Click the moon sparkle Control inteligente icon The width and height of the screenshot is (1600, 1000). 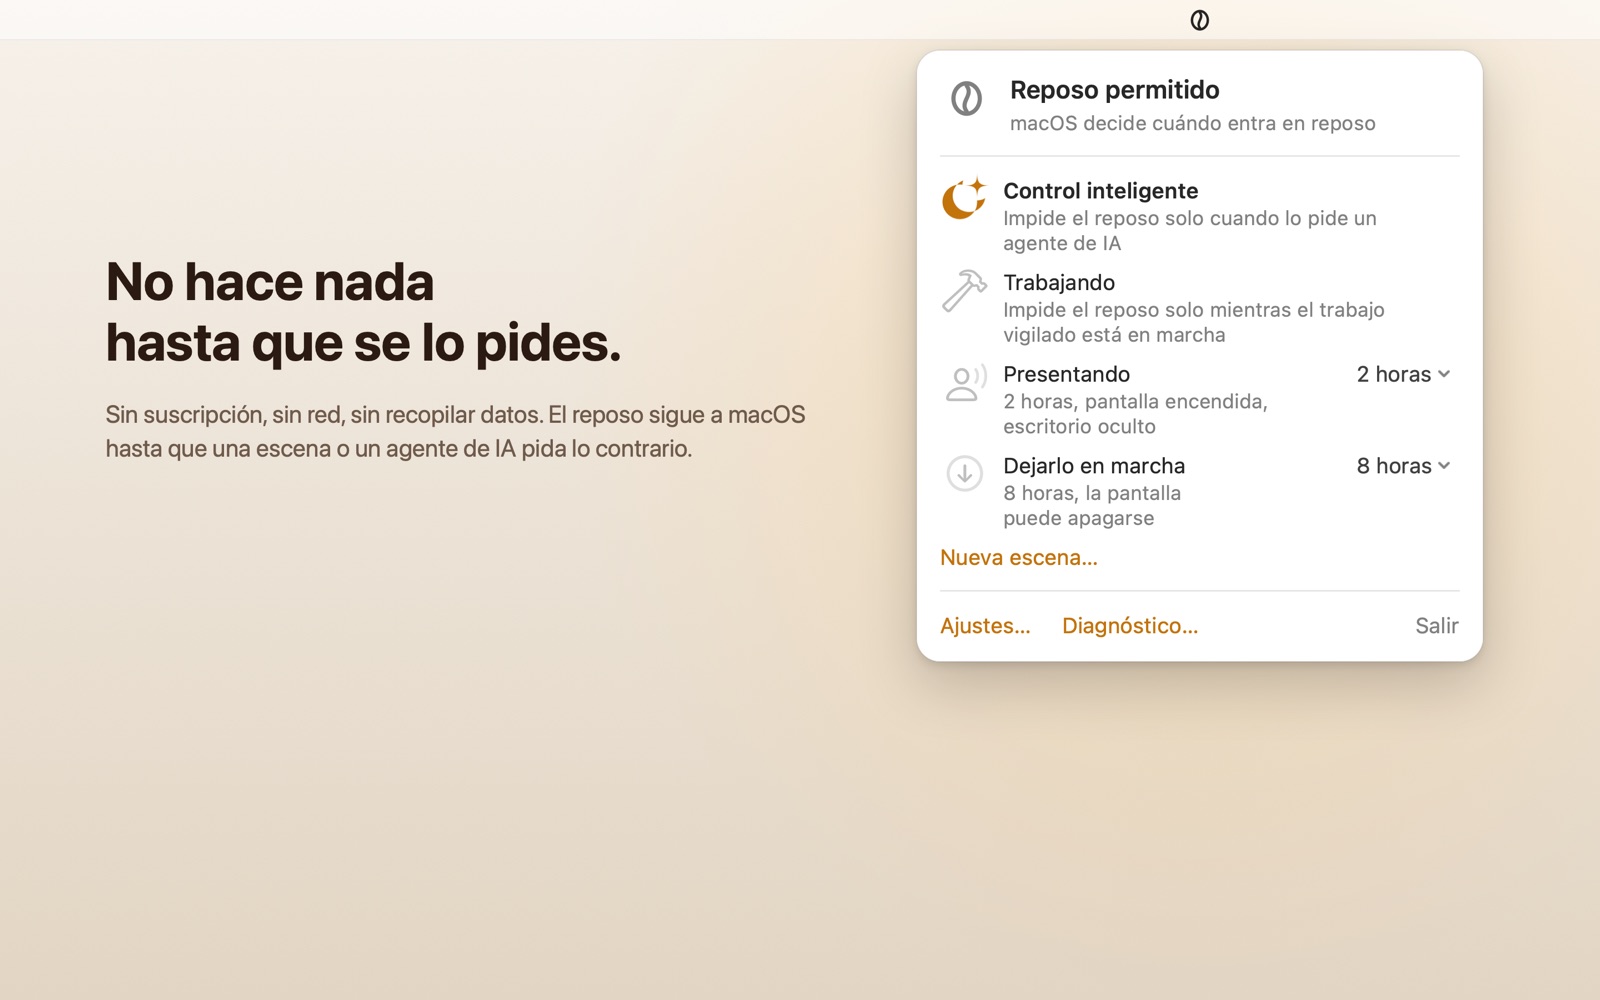[964, 198]
